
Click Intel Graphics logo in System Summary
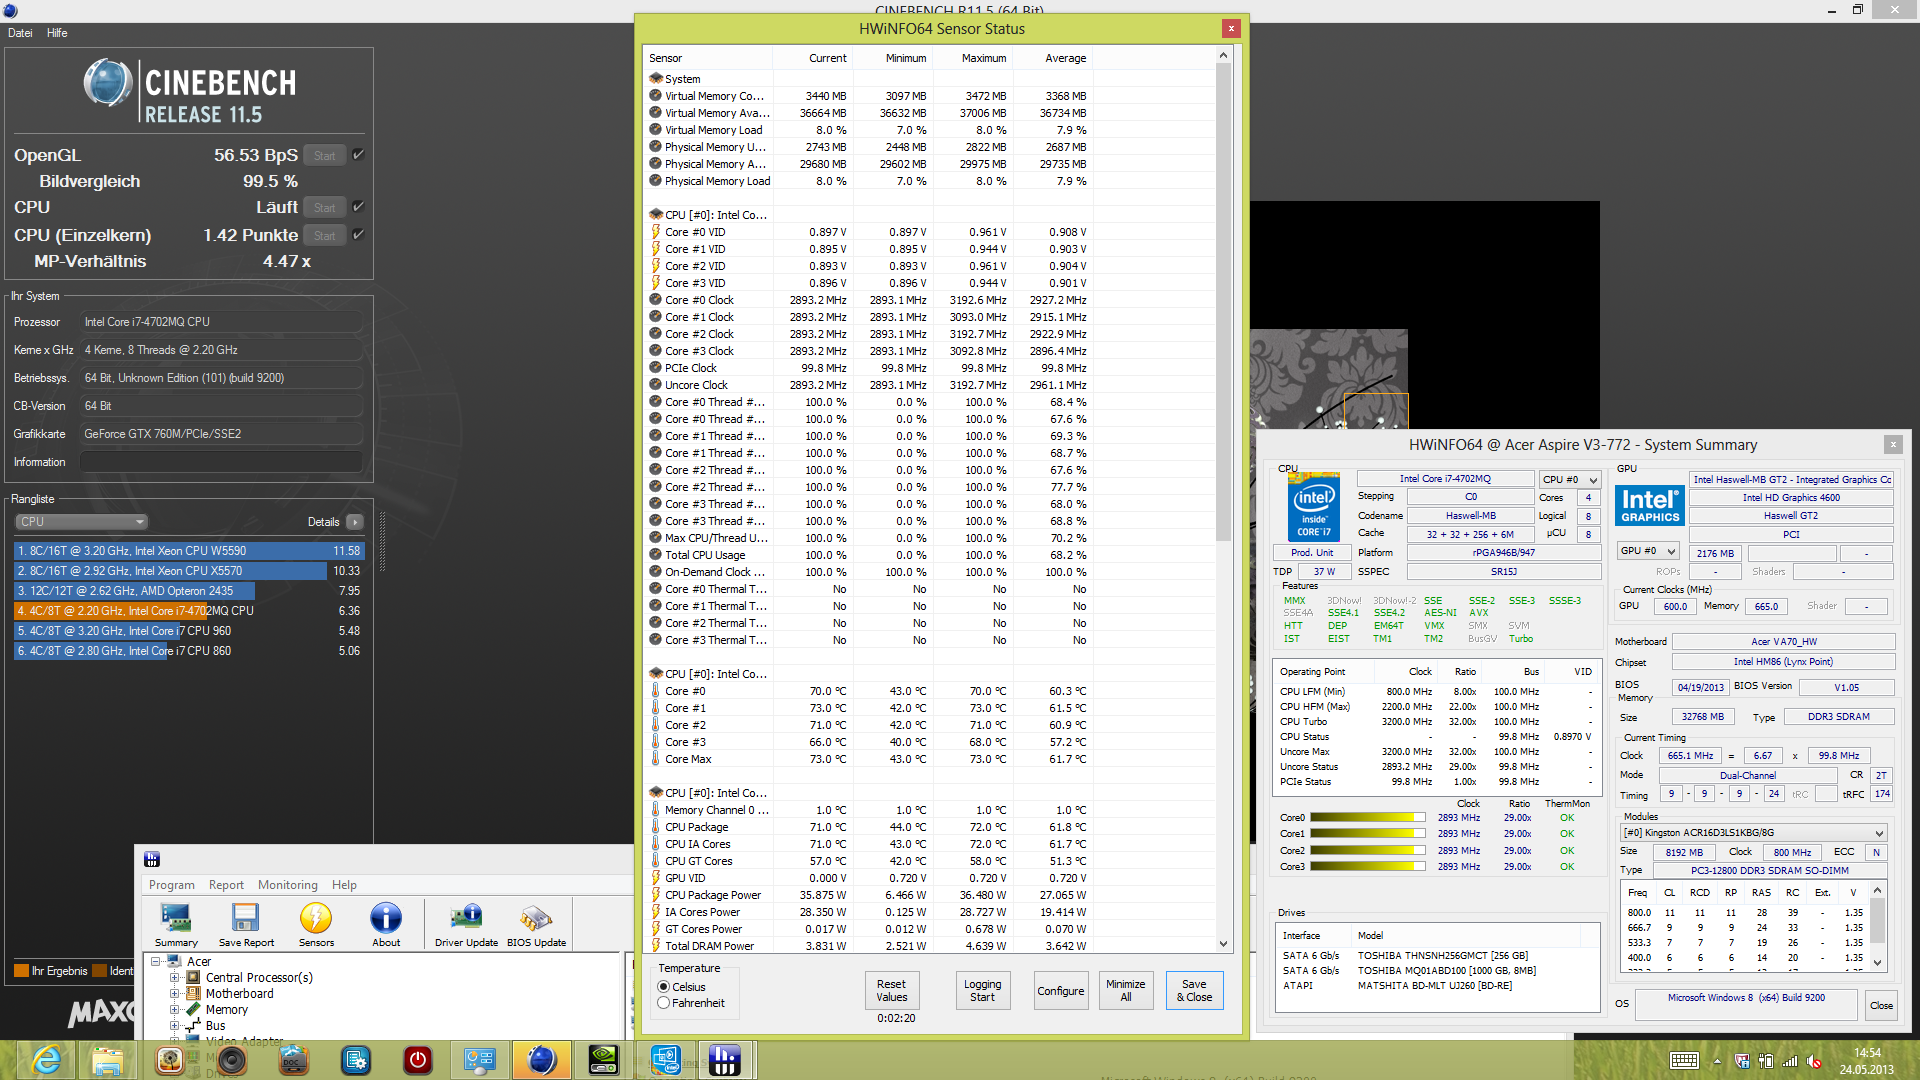(x=1650, y=505)
